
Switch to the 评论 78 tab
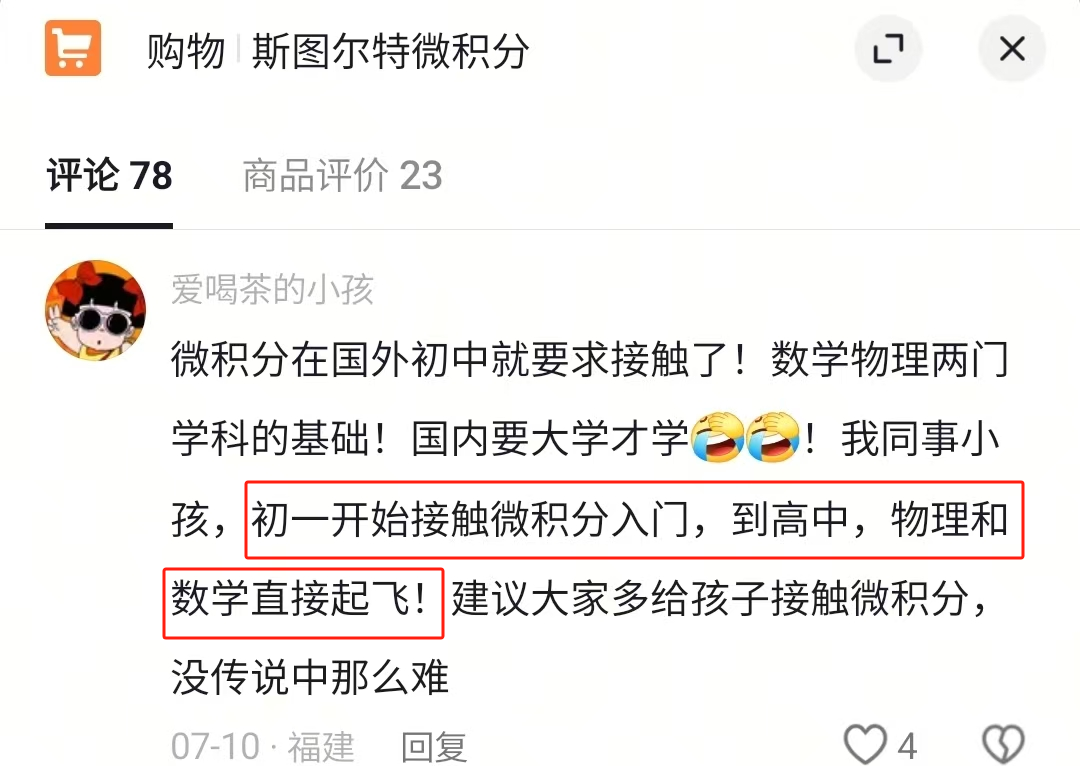coord(110,175)
